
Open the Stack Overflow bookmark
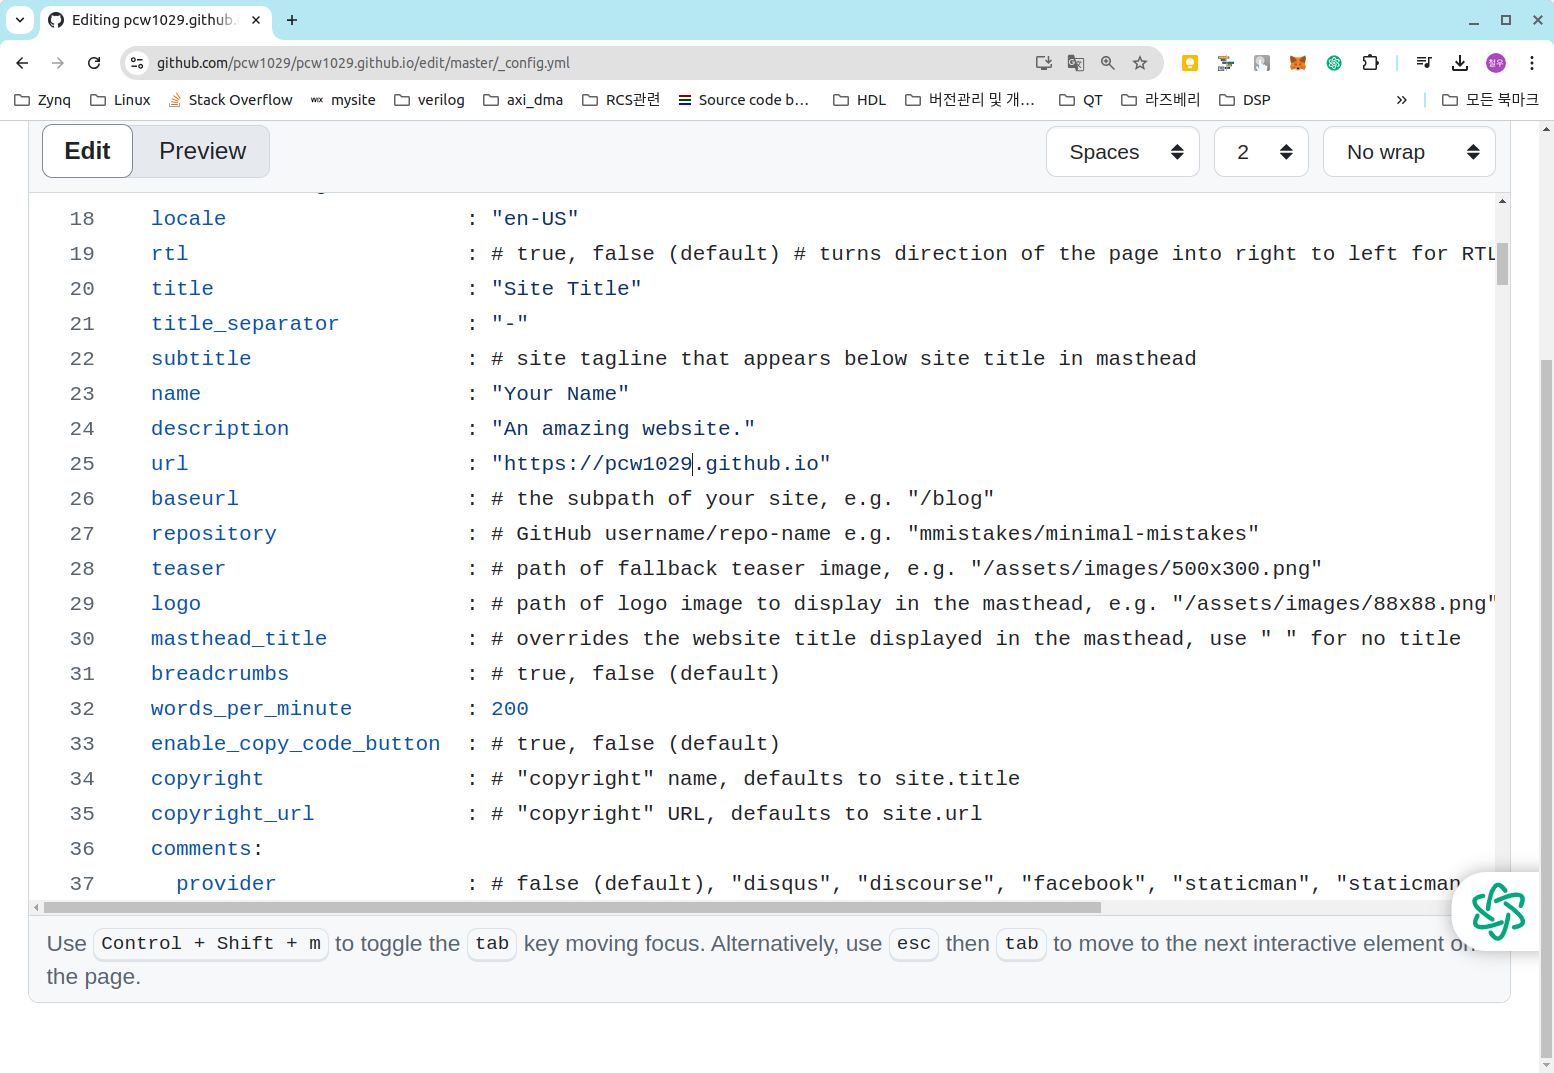click(x=230, y=99)
